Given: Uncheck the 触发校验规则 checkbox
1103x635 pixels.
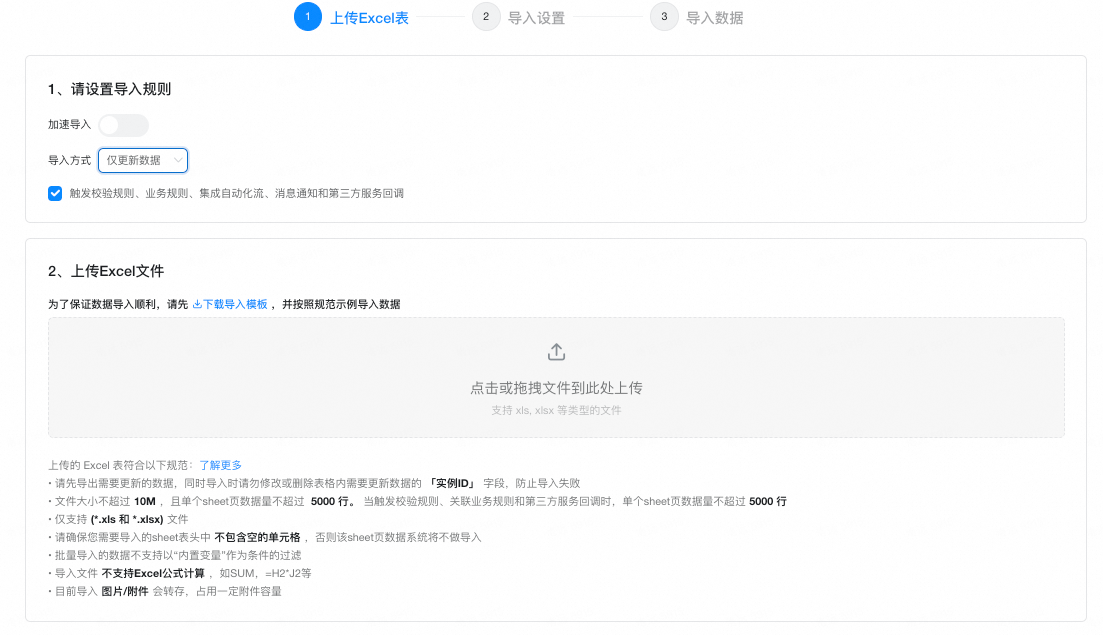Looking at the screenshot, I should click(55, 193).
